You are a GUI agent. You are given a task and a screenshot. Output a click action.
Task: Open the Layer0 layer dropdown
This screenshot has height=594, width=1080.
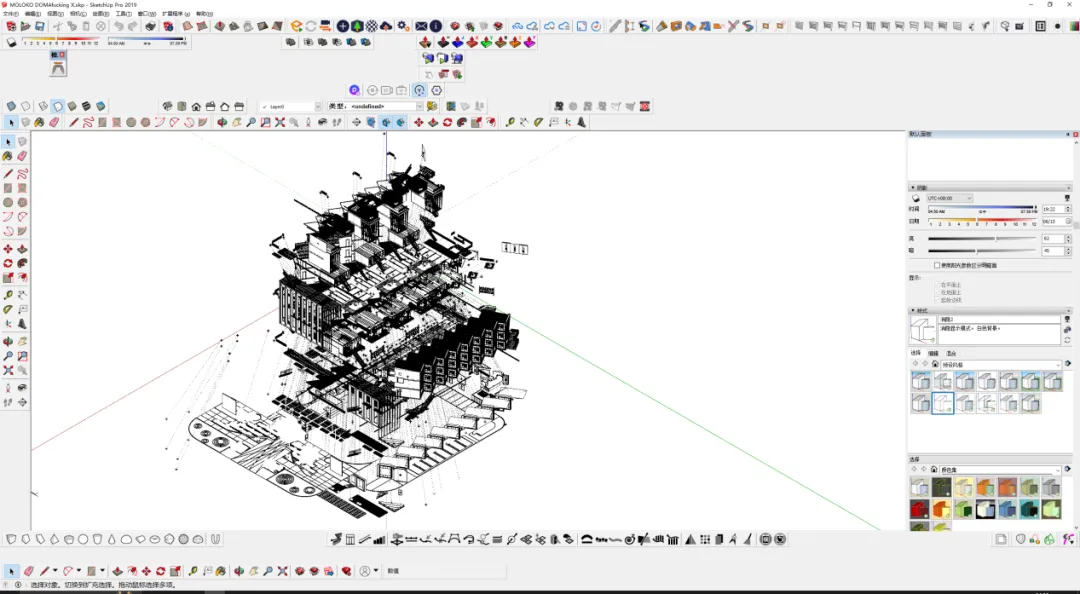click(x=291, y=107)
